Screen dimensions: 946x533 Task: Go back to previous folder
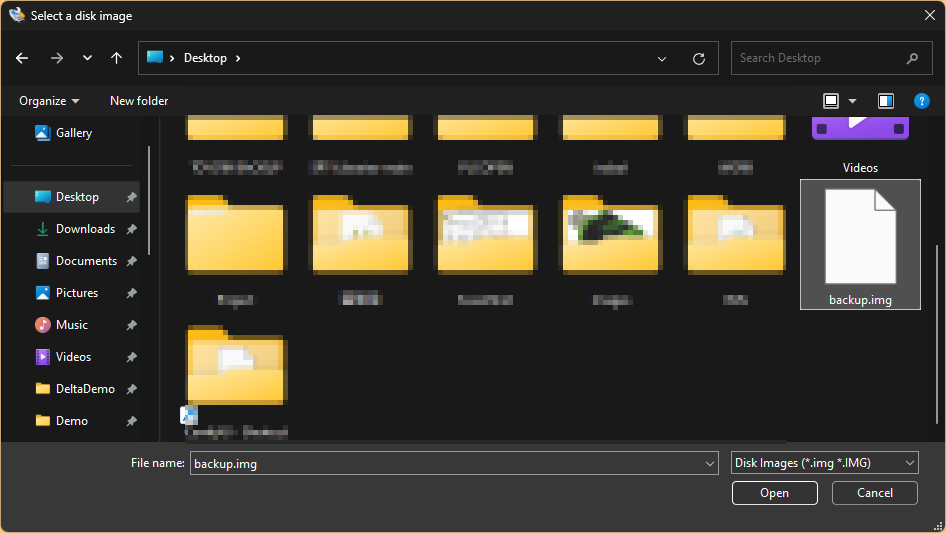tap(22, 58)
